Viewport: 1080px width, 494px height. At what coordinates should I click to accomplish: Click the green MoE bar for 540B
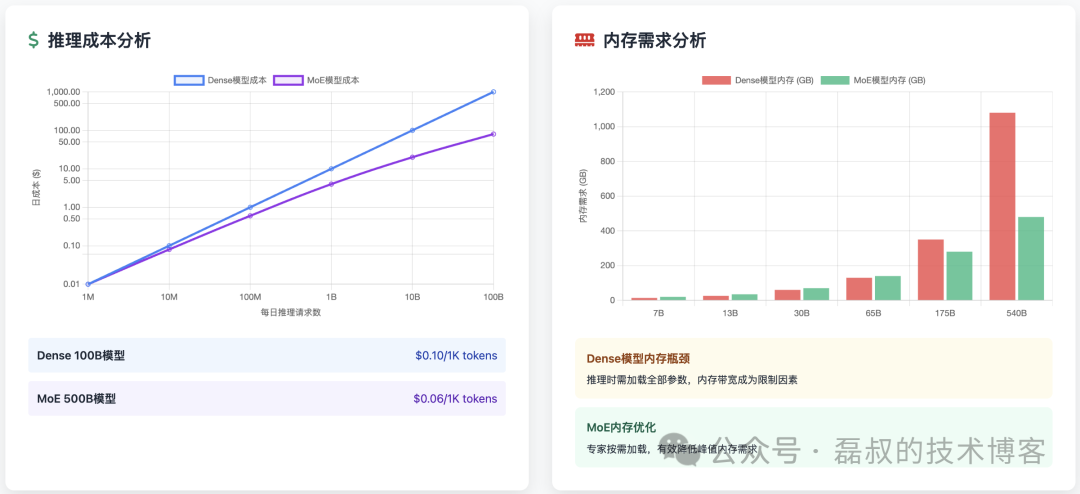pos(1031,258)
